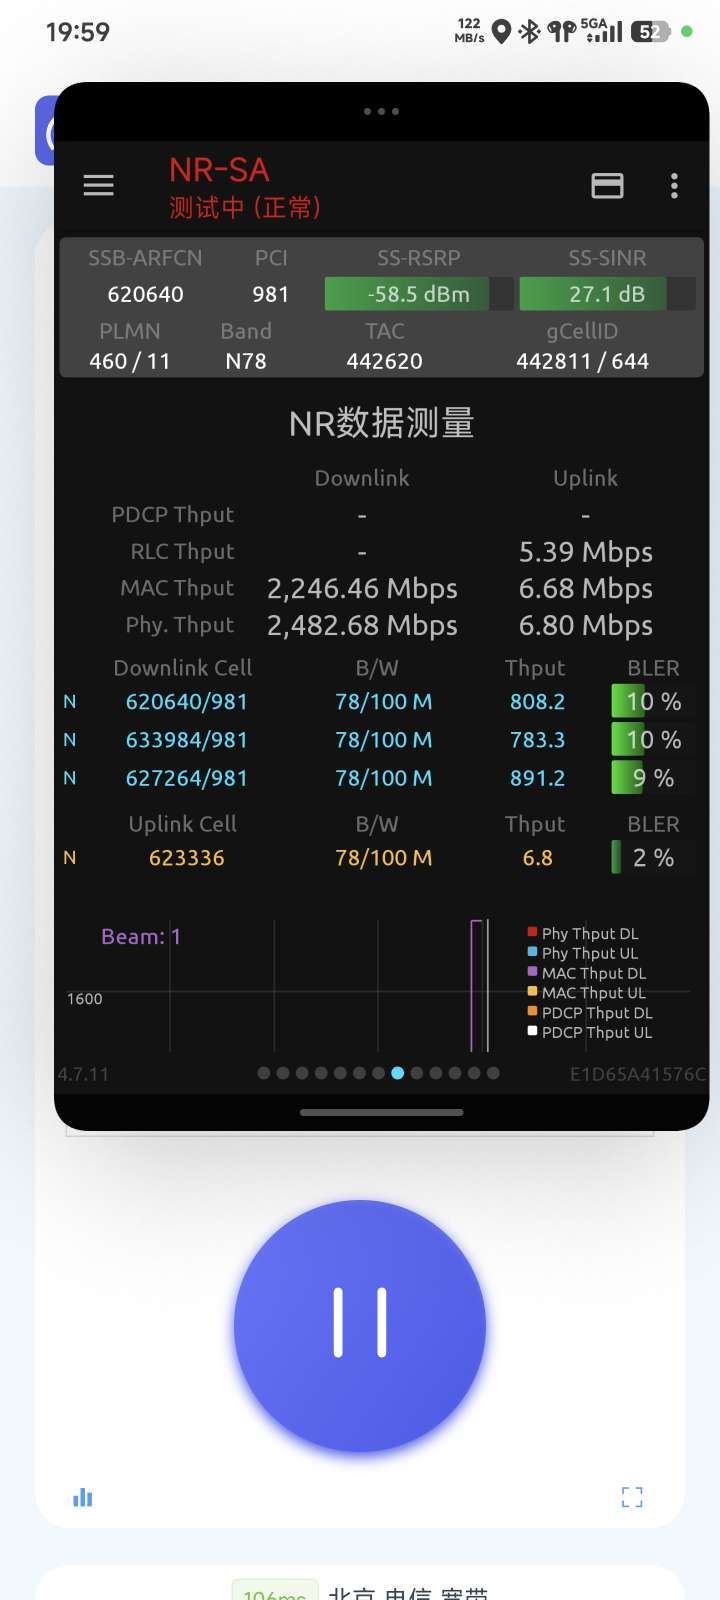The image size is (720, 1600).
Task: Tap the SS-RSRP signal level bar
Action: [x=418, y=294]
